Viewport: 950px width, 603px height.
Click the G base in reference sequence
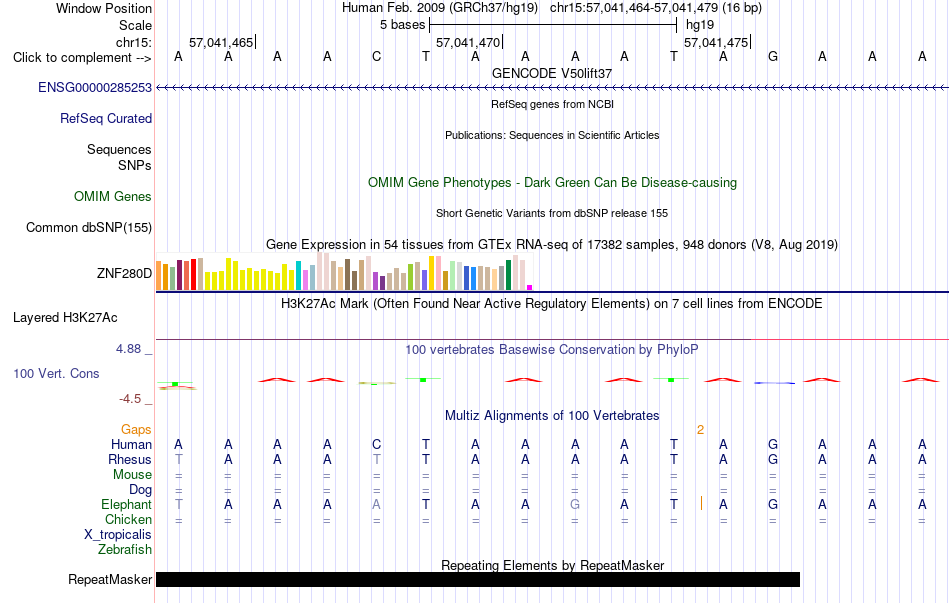pyautogui.click(x=772, y=57)
